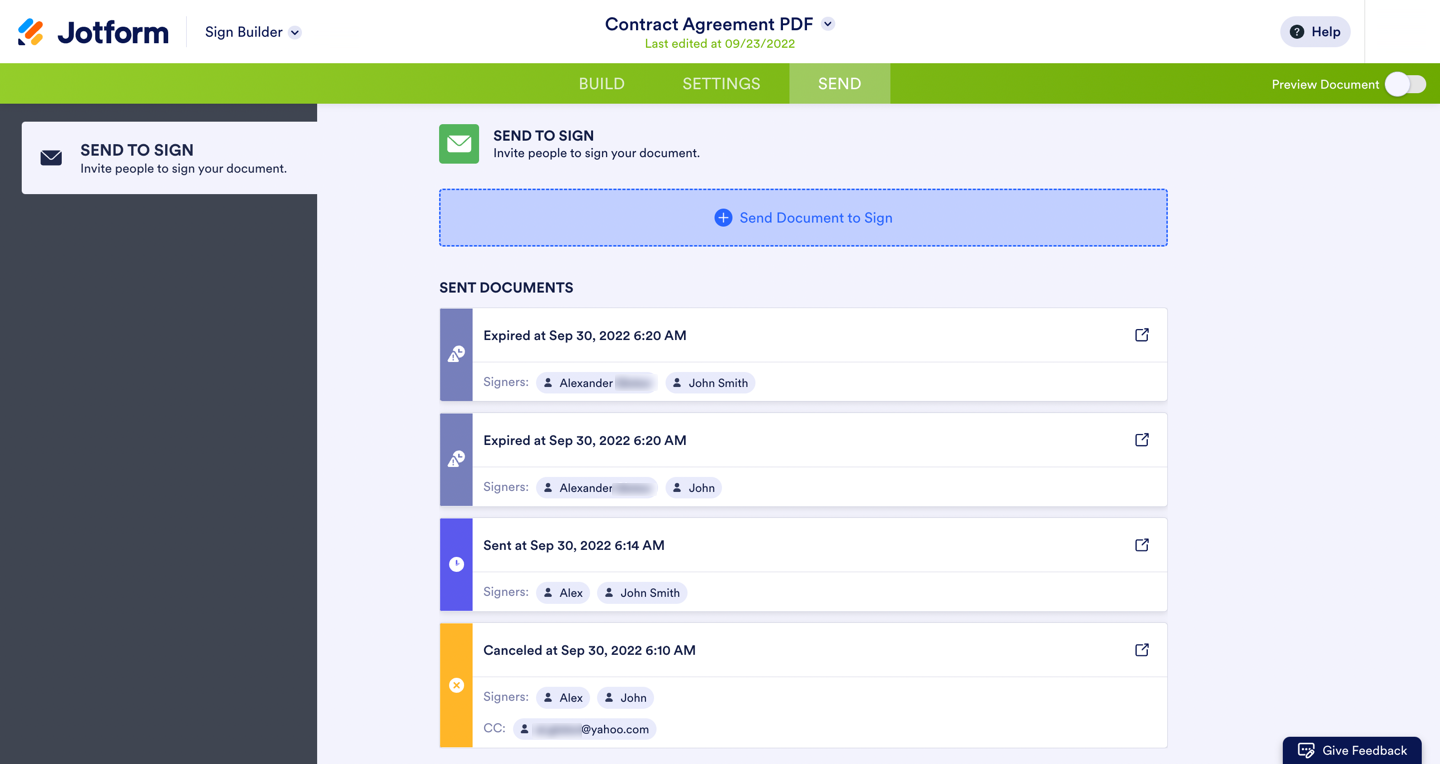Image resolution: width=1440 pixels, height=764 pixels.
Task: Click the Alex signer chip in canceled document
Action: point(562,698)
